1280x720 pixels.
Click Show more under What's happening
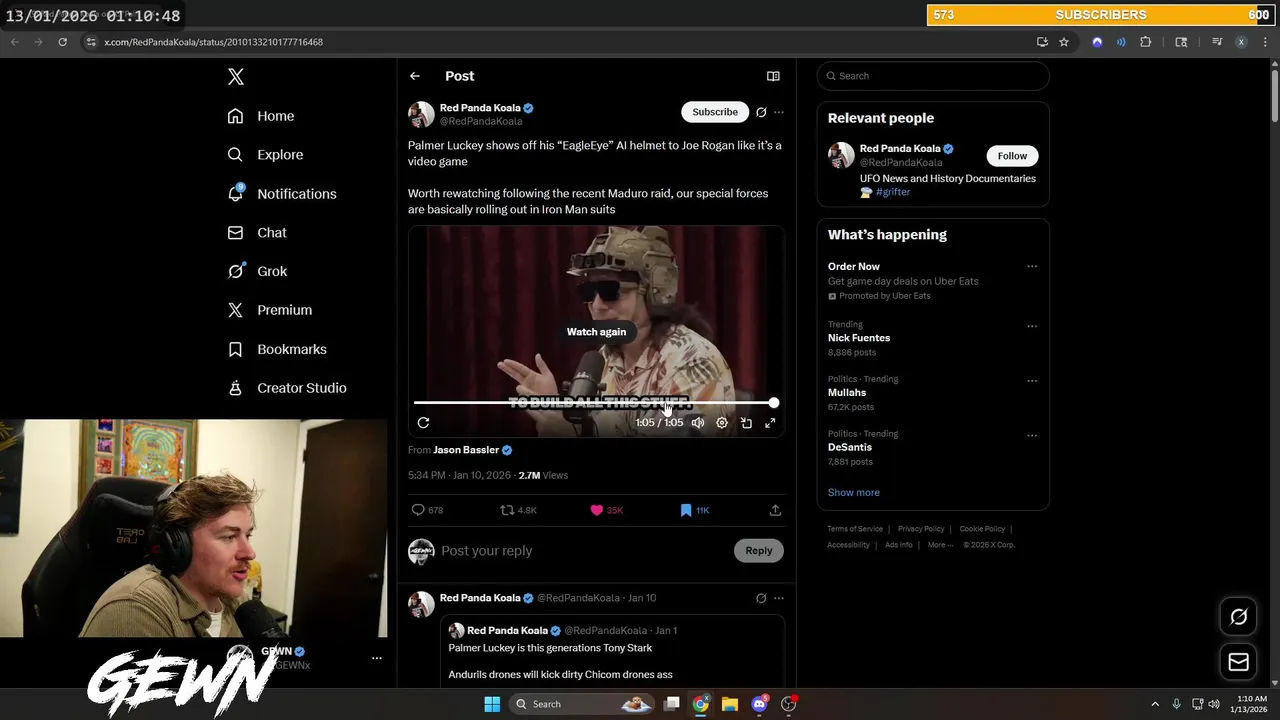(x=854, y=493)
